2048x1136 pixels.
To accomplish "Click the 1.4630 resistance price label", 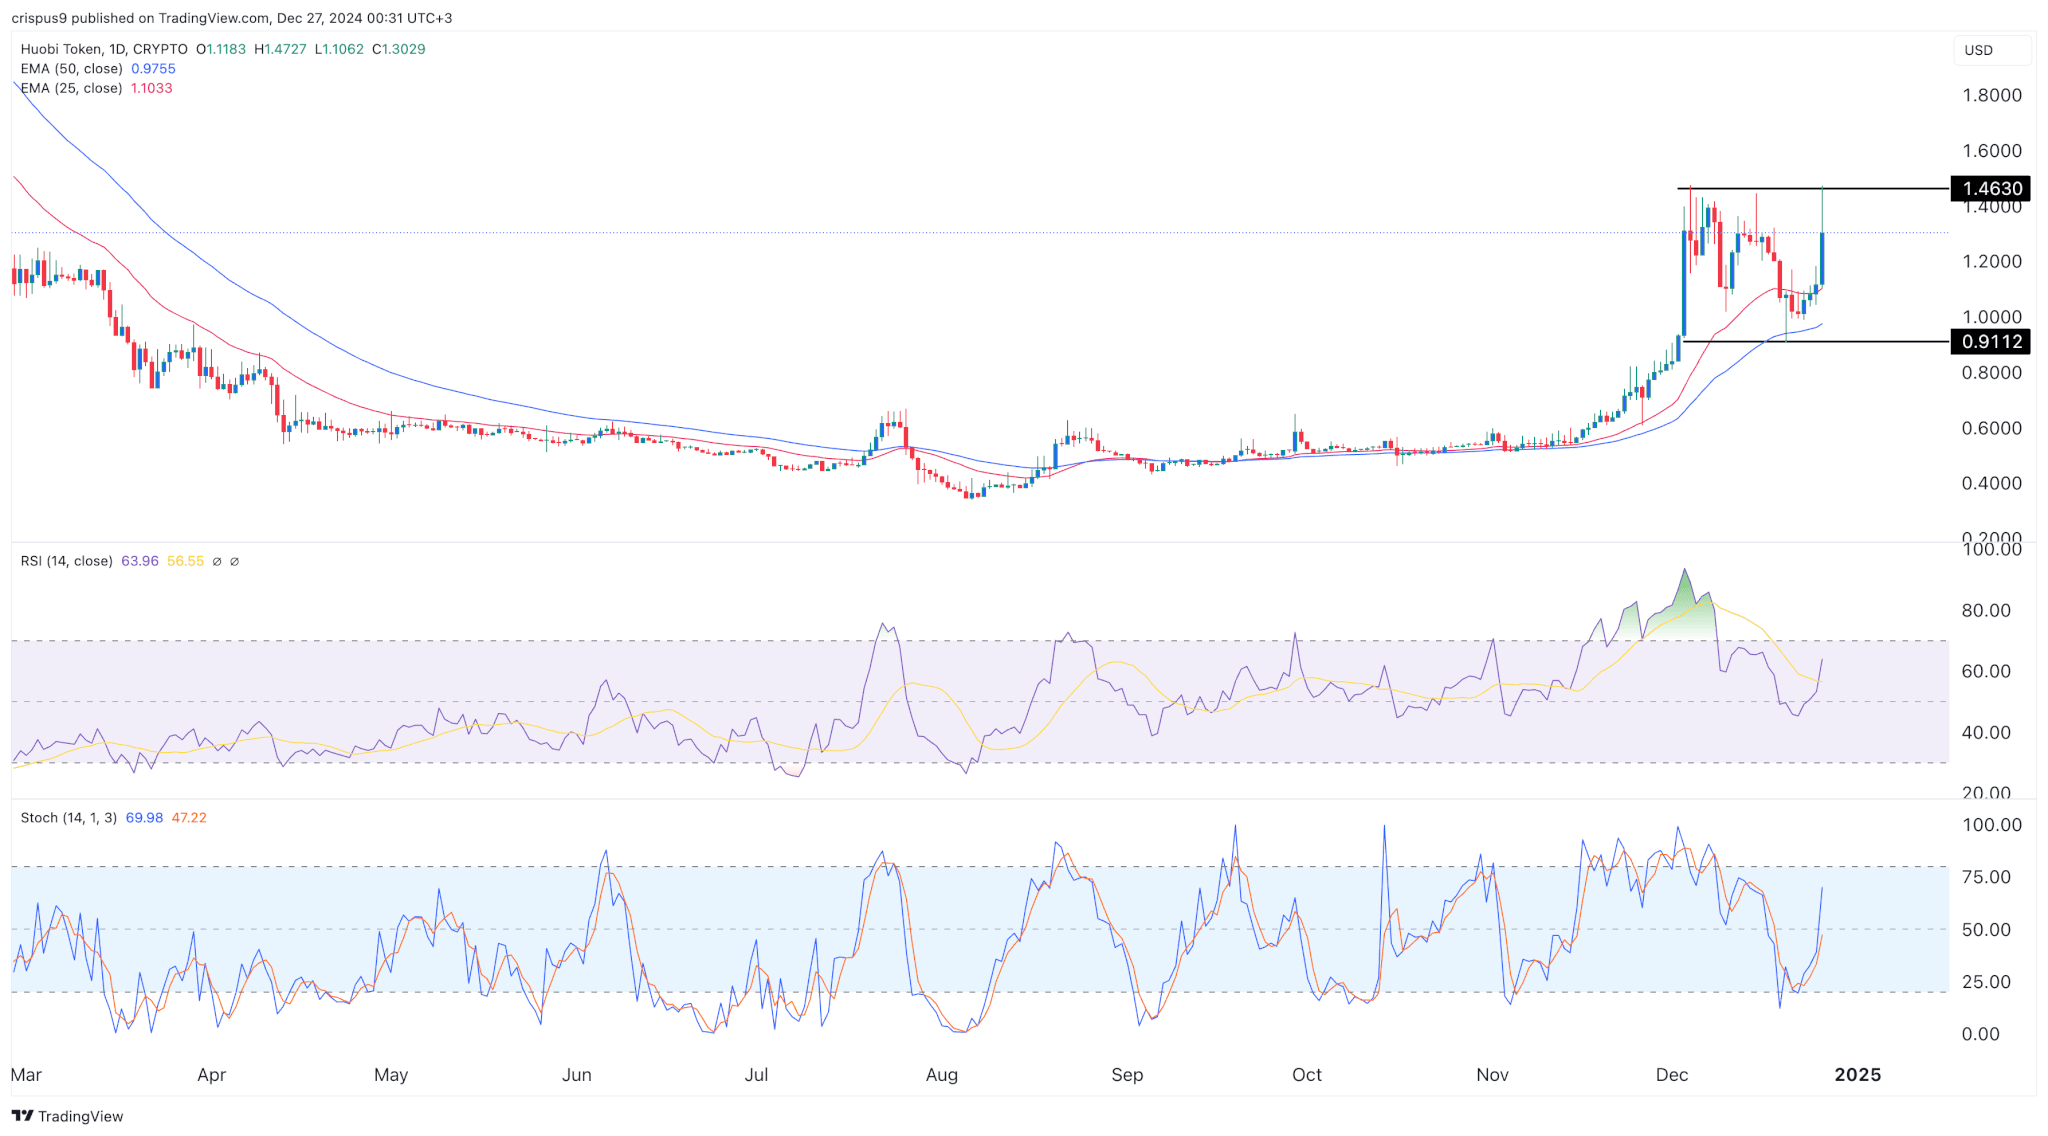I will (1991, 189).
